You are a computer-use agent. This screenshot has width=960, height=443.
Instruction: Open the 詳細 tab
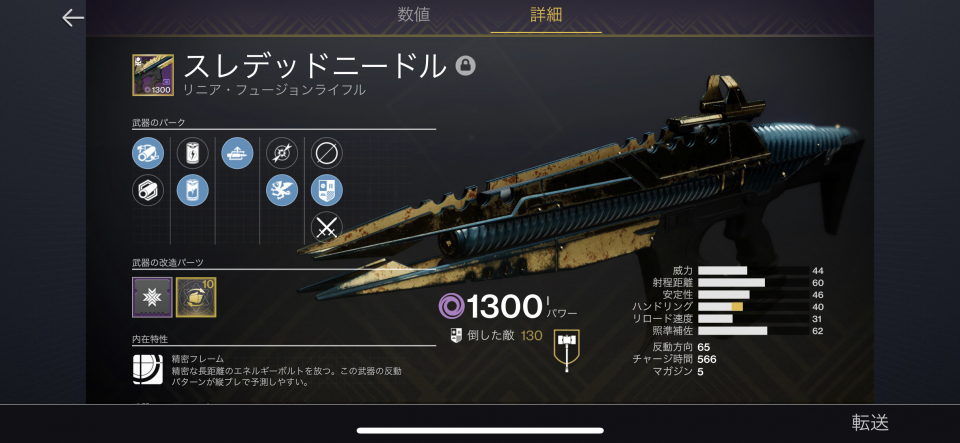click(546, 15)
